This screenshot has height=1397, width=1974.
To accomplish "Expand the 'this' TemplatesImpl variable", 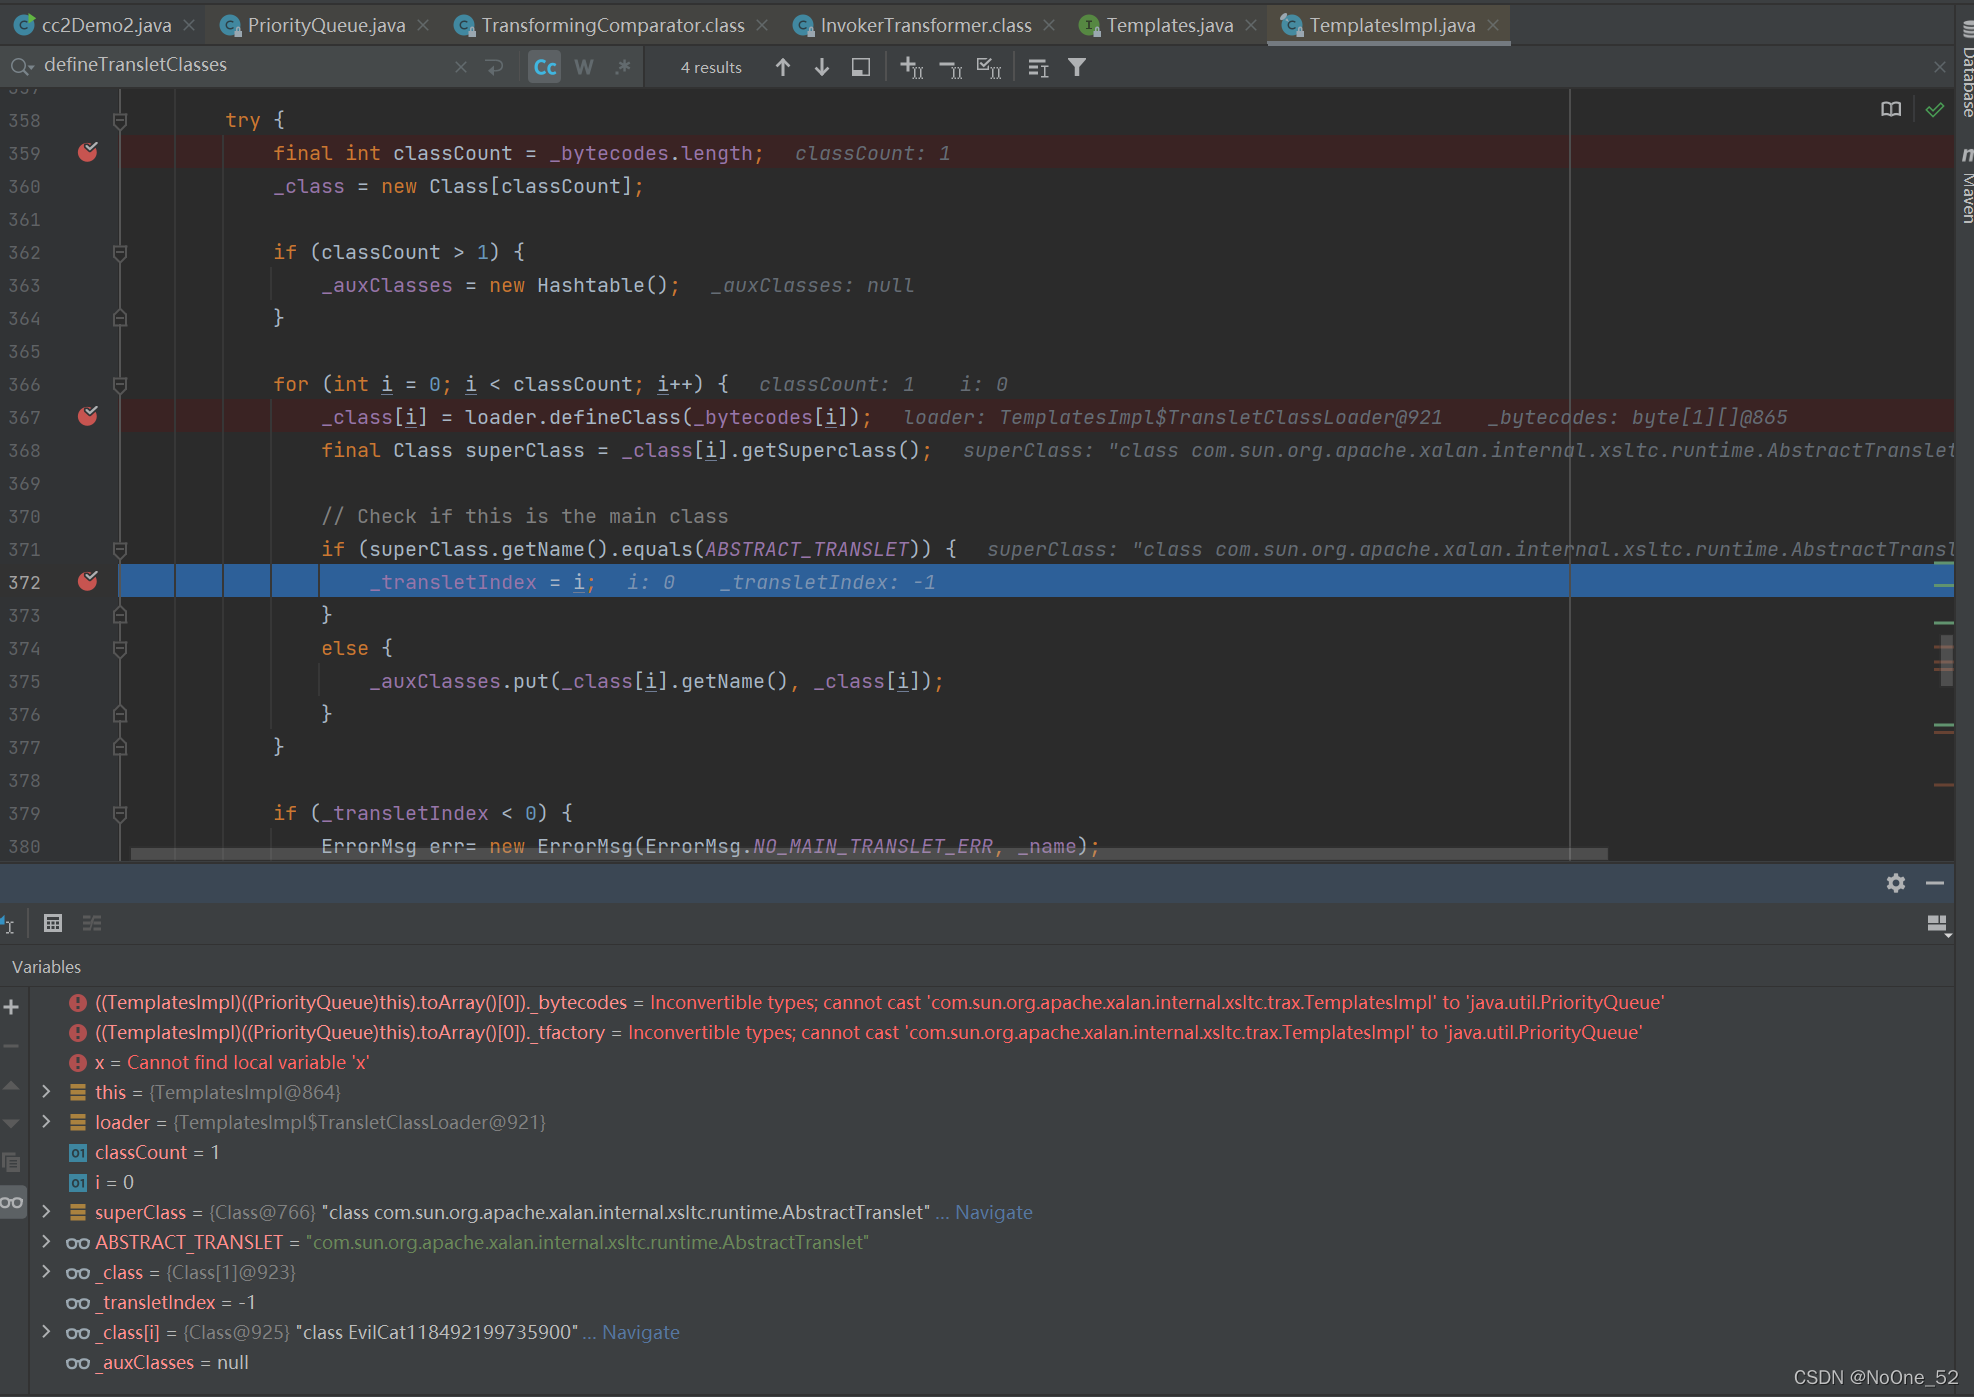I will 46,1092.
